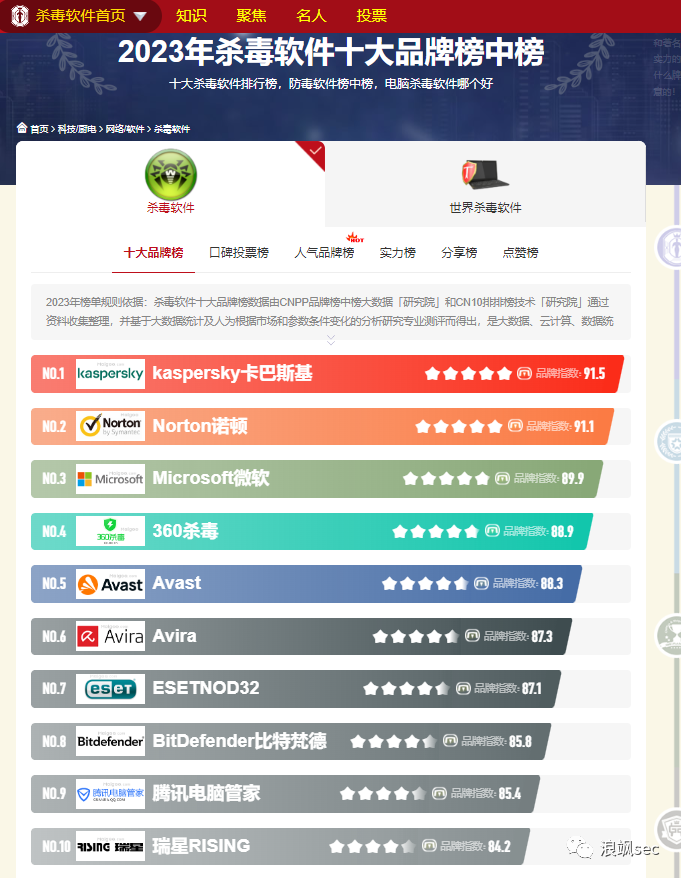Click 品牌指数 89.9 score text
The height and width of the screenshot is (878, 681).
549,478
